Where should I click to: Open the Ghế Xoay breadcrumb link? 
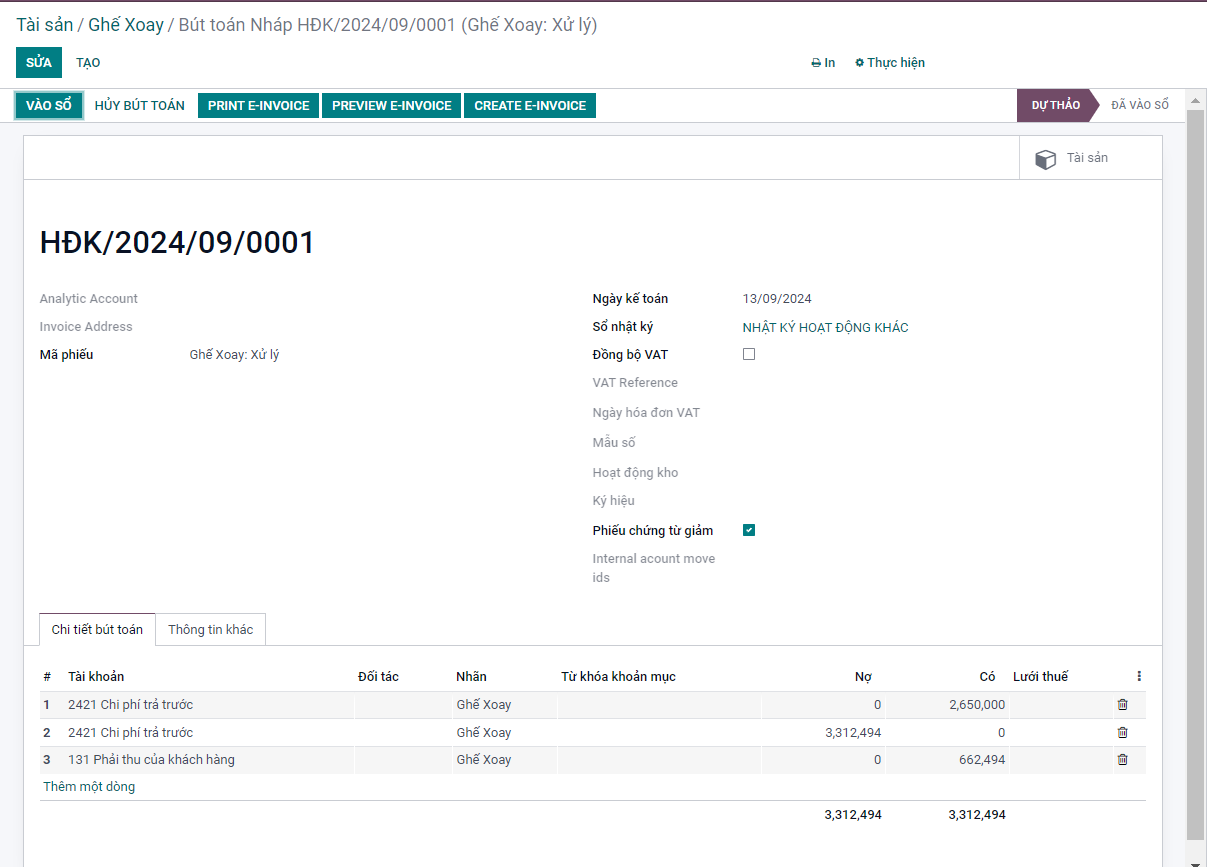(126, 25)
